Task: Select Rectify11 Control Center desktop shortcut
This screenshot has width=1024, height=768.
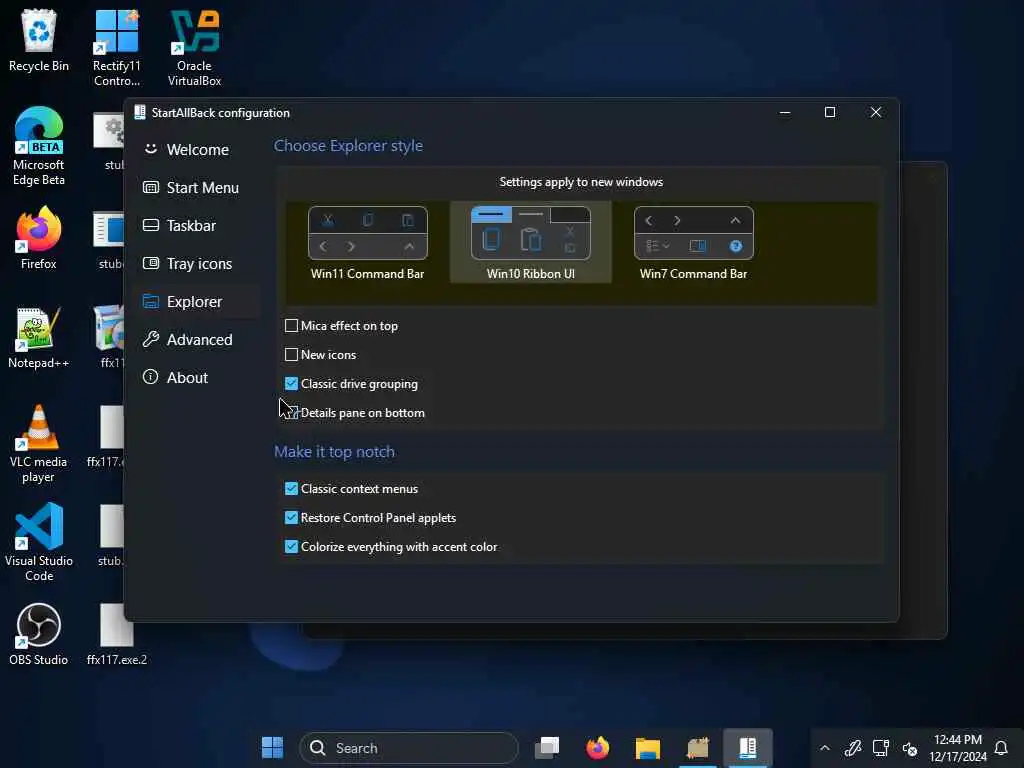Action: (116, 47)
